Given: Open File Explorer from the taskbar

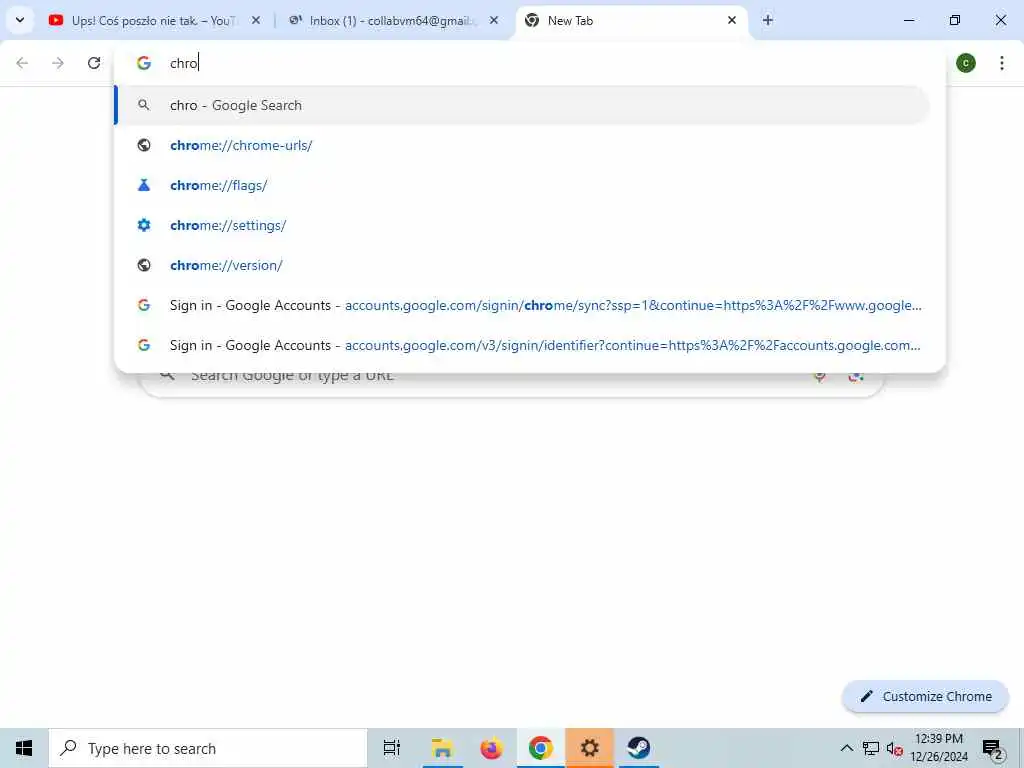Looking at the screenshot, I should tap(442, 748).
